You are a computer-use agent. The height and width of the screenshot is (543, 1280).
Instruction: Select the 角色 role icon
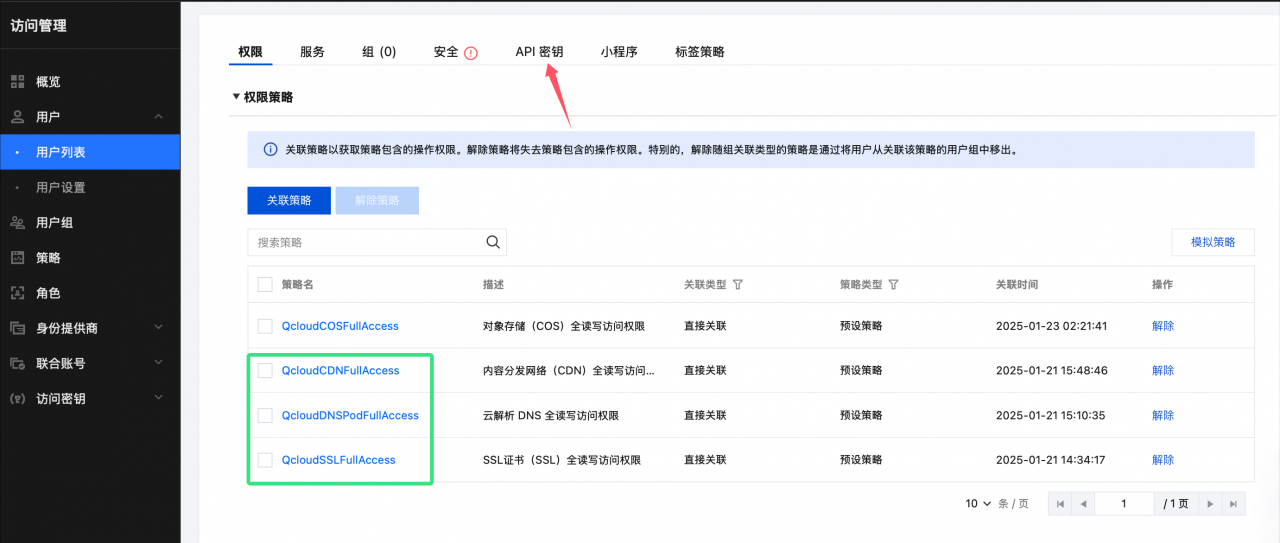(17, 293)
